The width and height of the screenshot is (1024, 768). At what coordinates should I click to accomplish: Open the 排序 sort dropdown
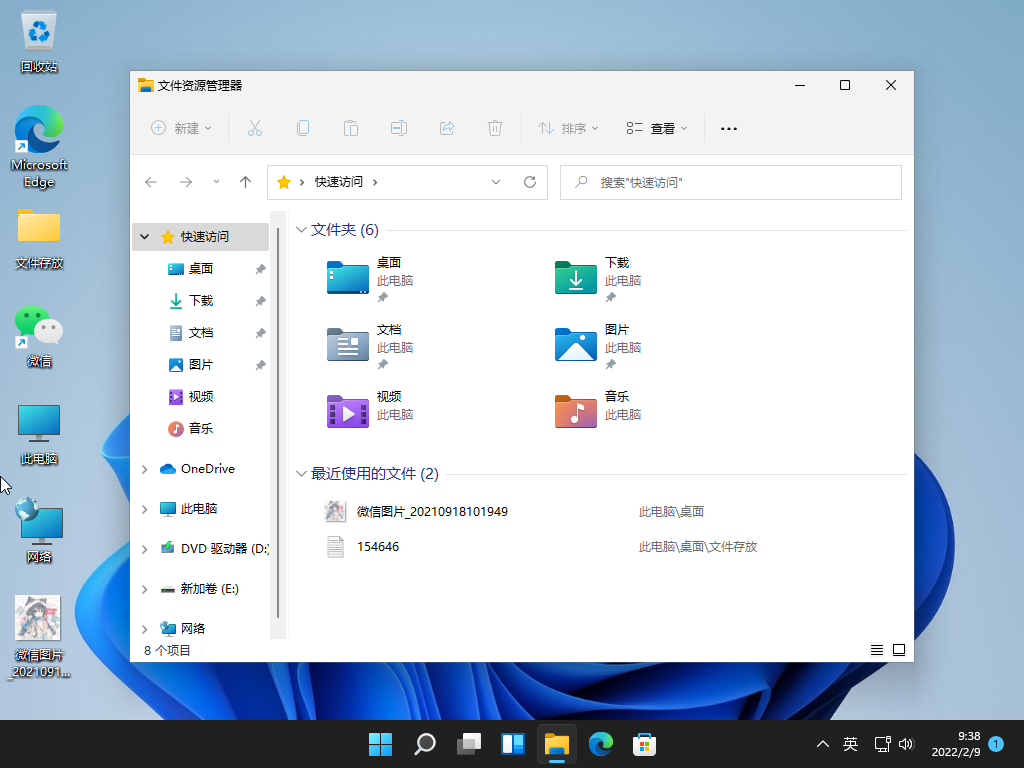point(568,128)
